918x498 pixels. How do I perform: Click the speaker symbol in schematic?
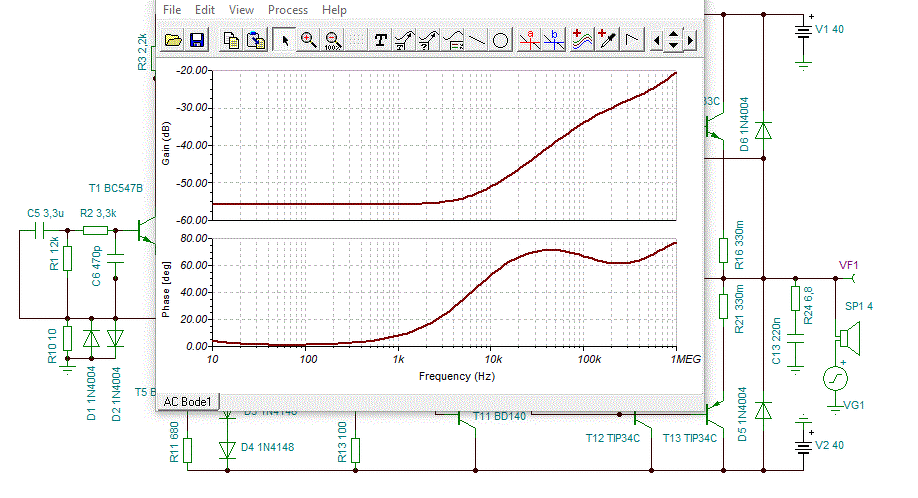click(848, 338)
